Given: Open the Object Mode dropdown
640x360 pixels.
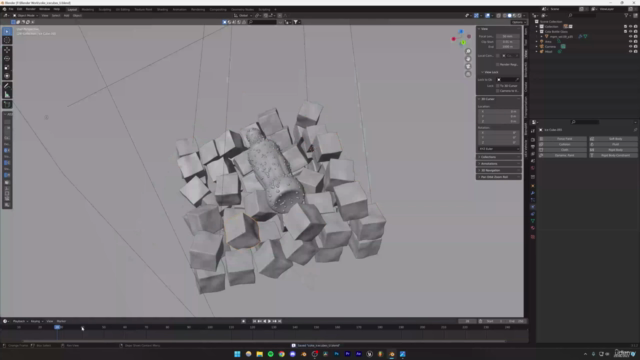Looking at the screenshot, I should point(25,16).
